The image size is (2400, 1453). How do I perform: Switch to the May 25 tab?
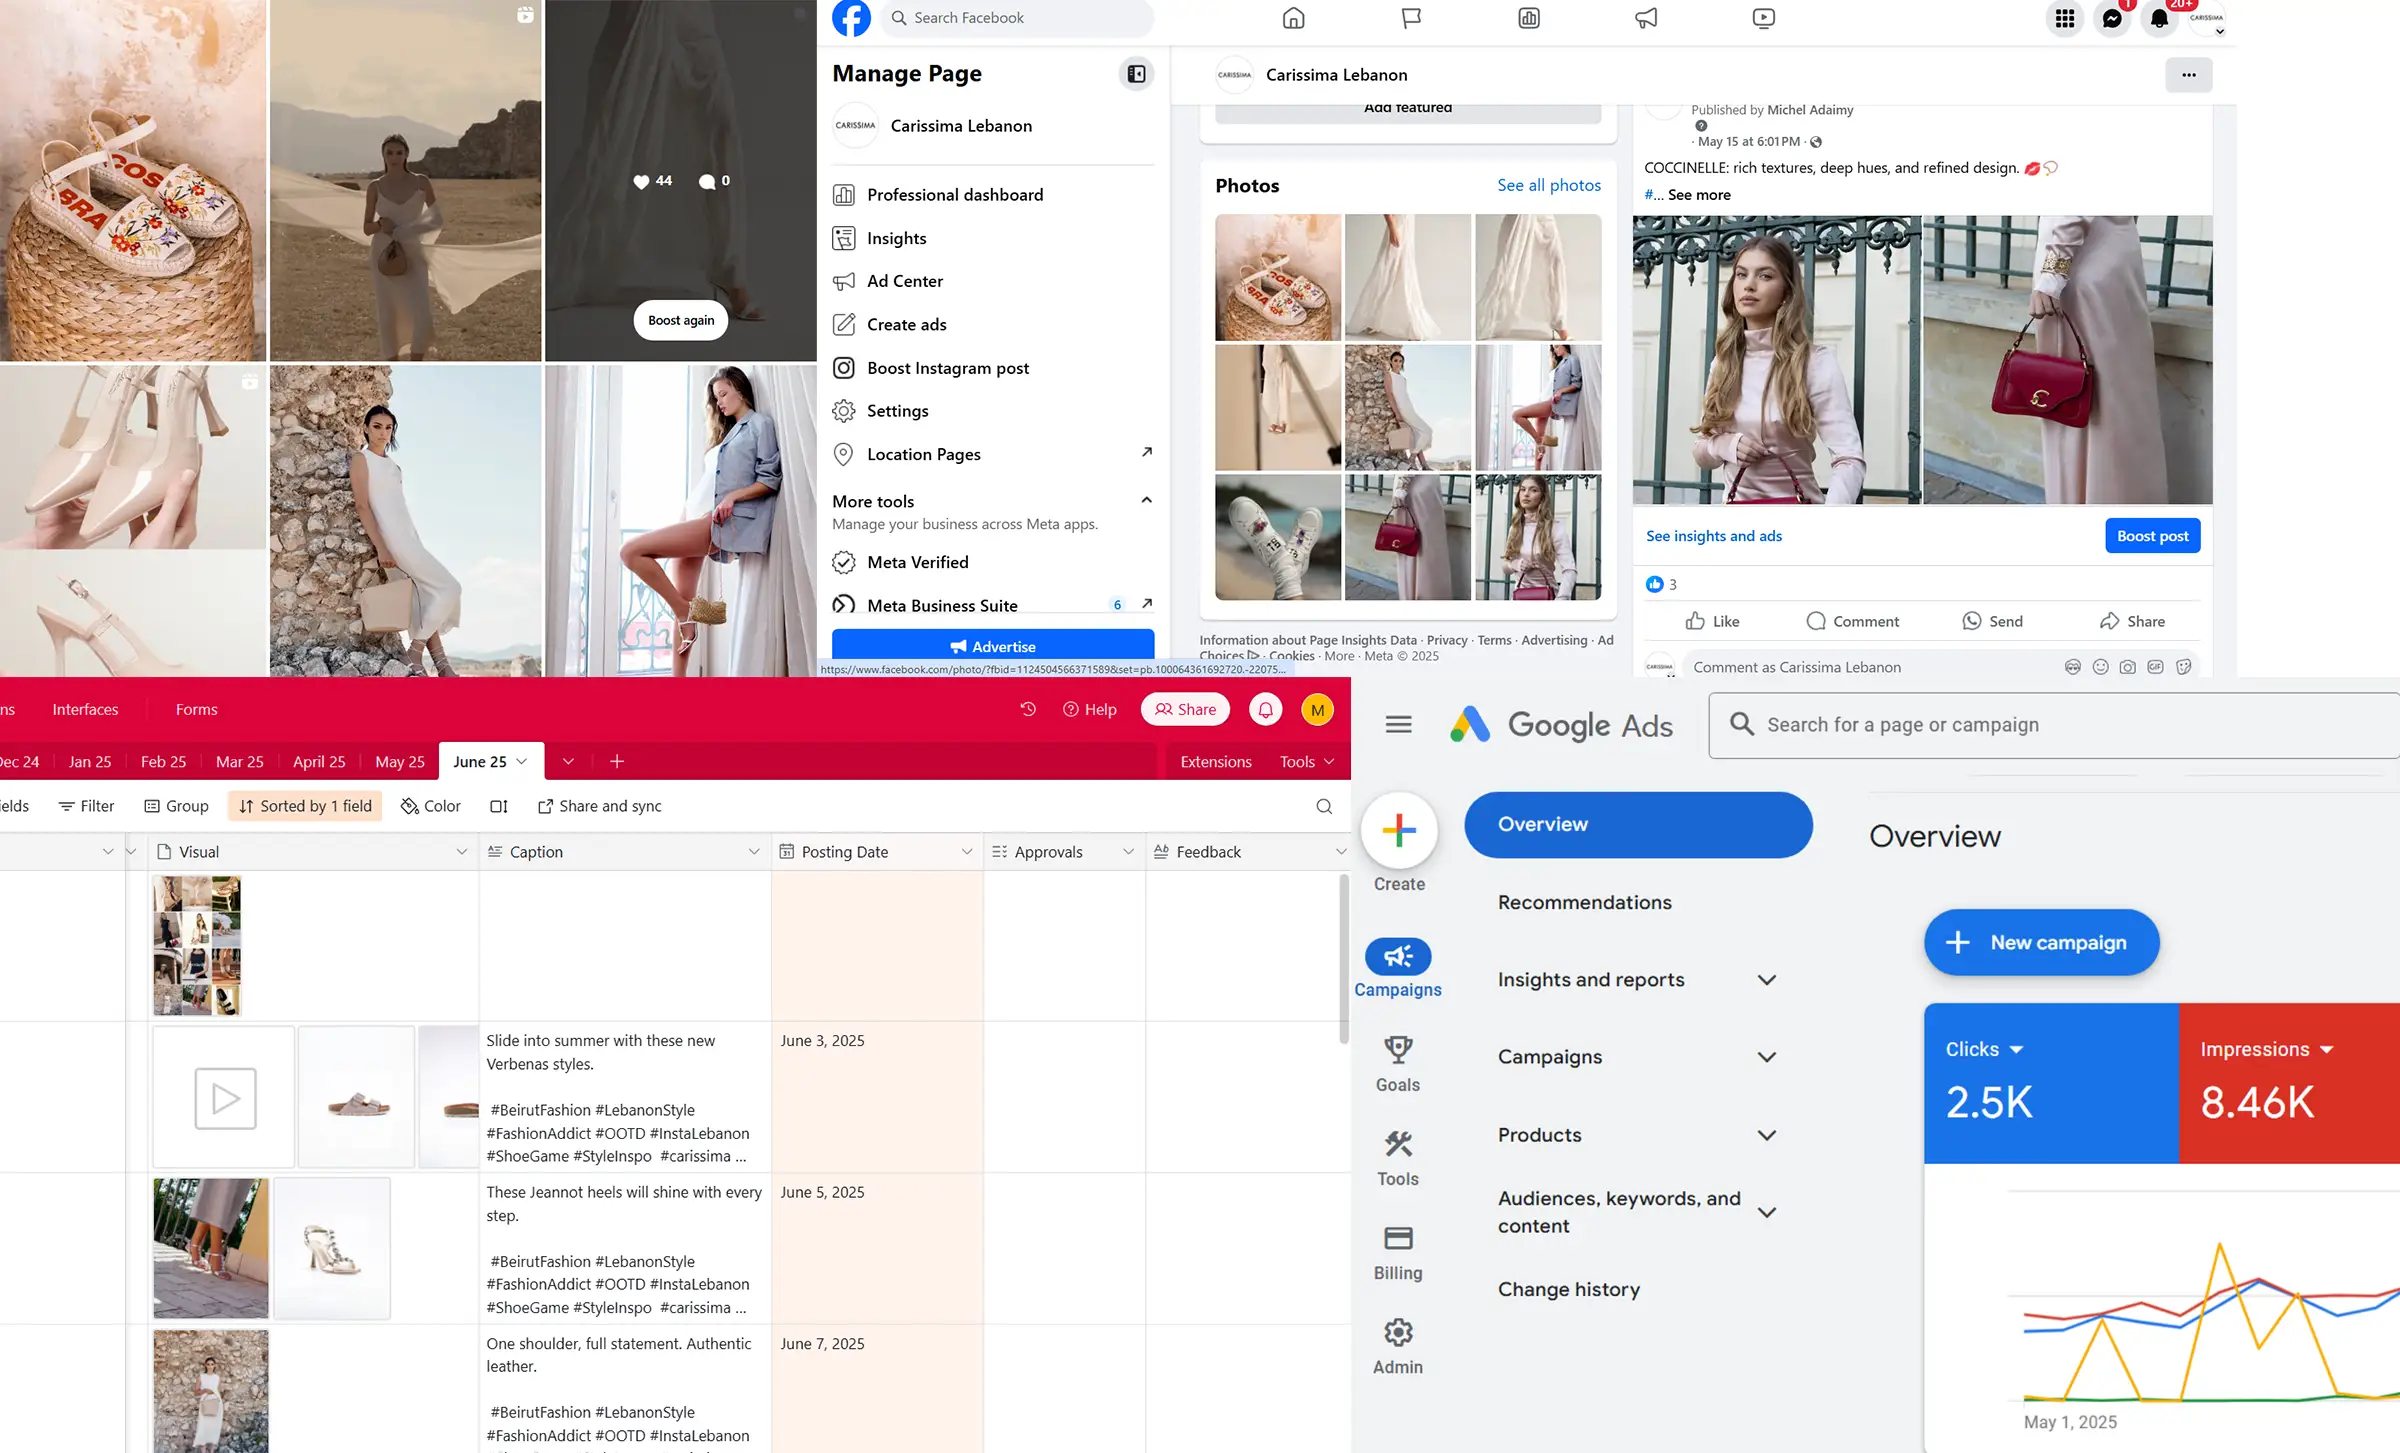pos(399,761)
